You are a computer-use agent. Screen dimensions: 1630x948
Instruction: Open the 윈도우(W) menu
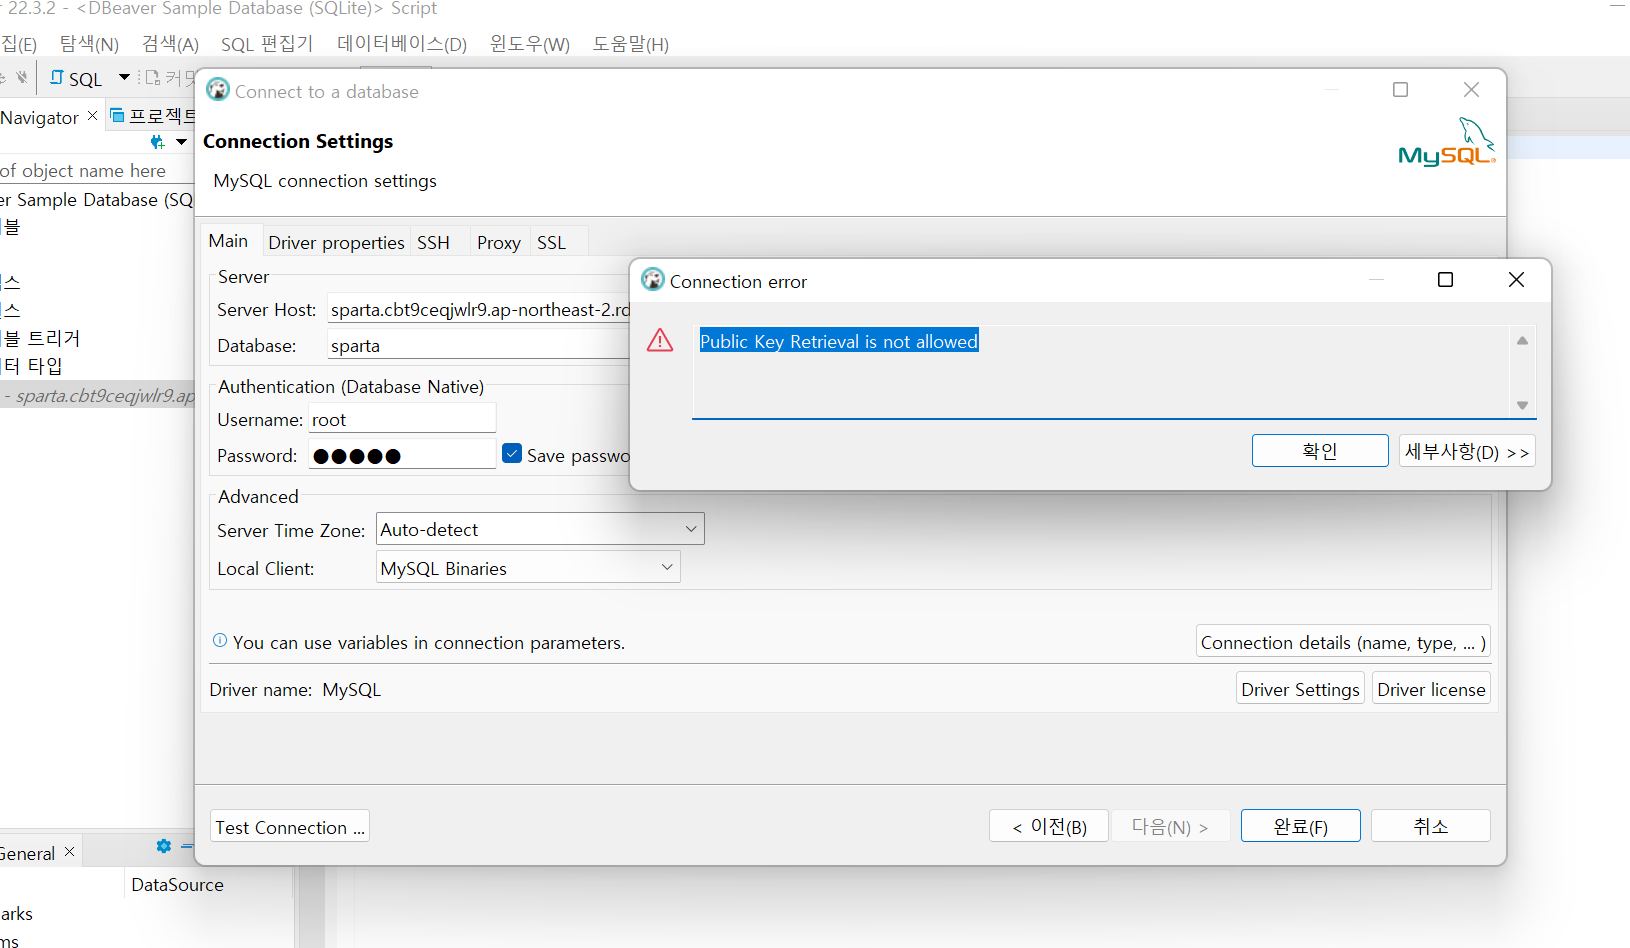530,44
